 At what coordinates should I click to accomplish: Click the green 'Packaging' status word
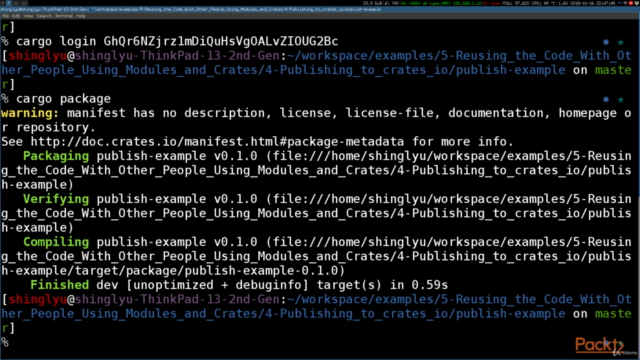point(56,156)
